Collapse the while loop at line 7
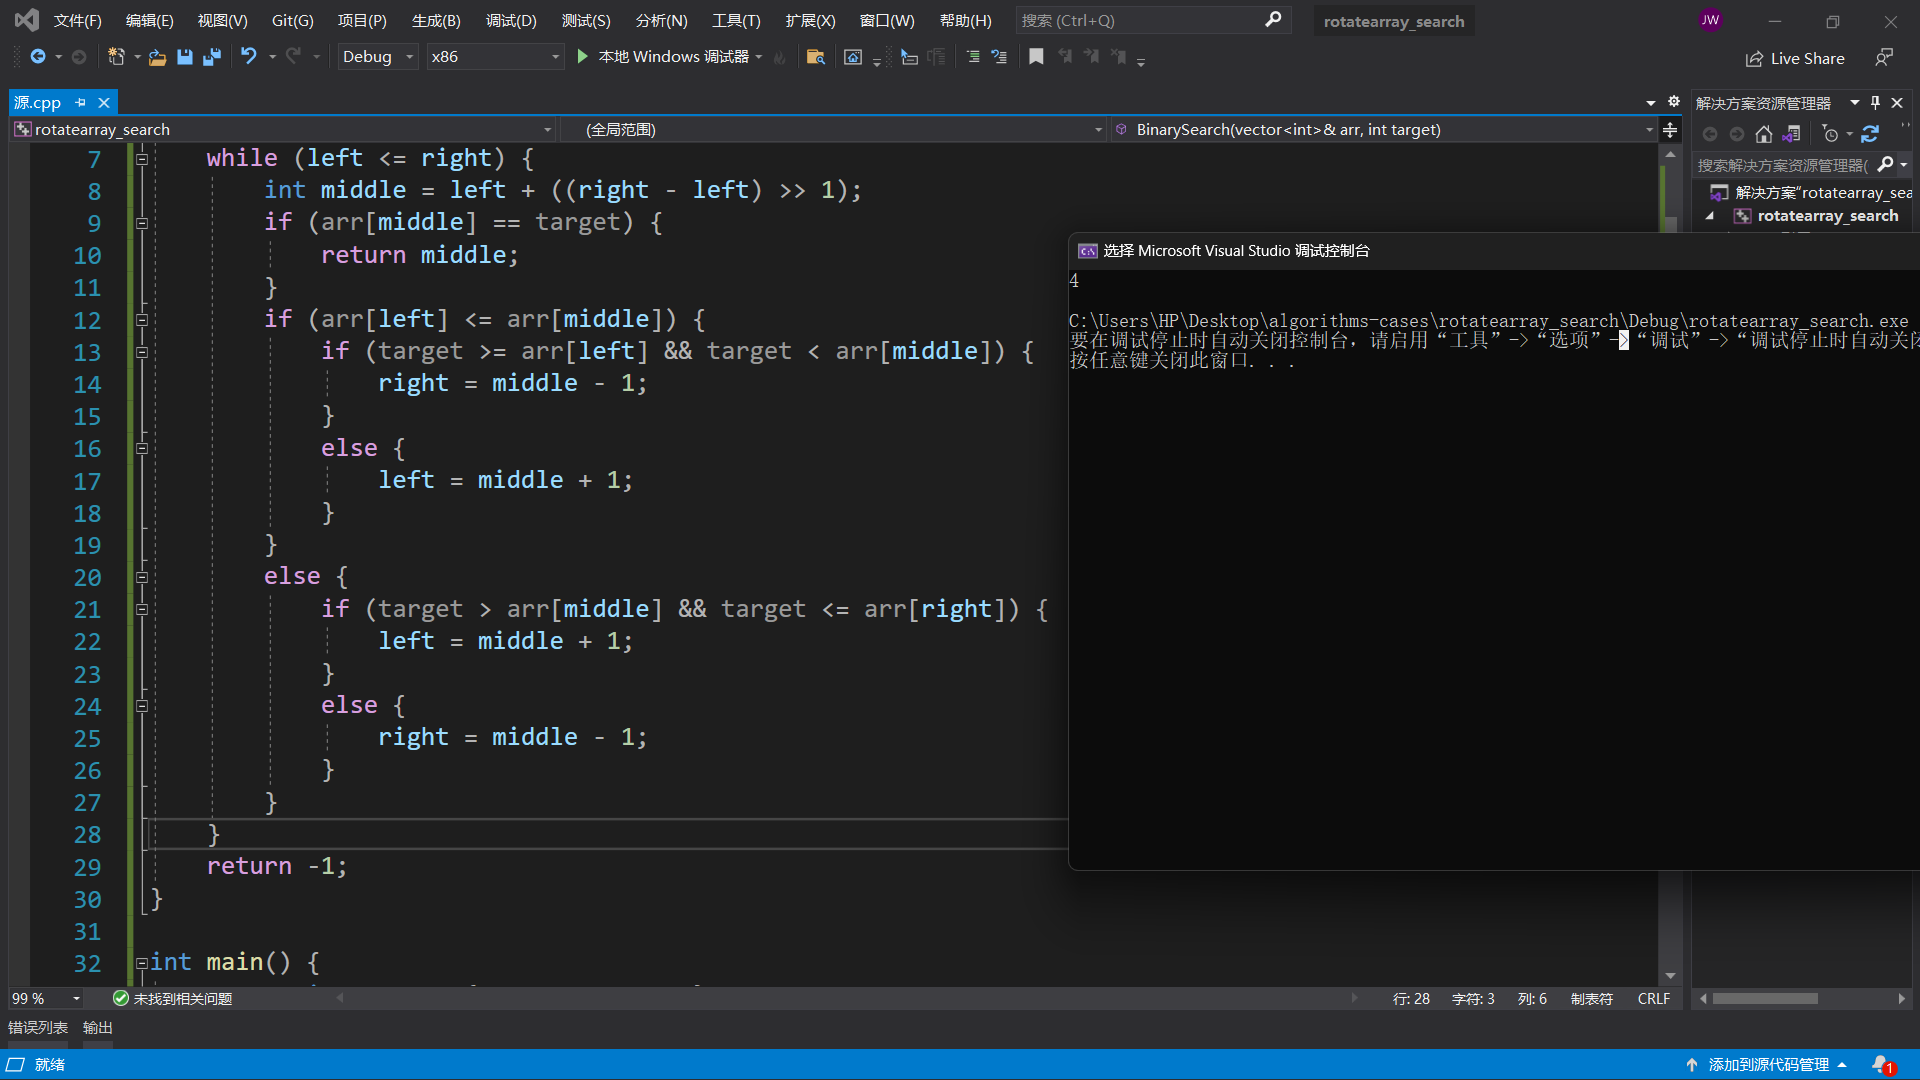This screenshot has height=1080, width=1920. [x=142, y=159]
